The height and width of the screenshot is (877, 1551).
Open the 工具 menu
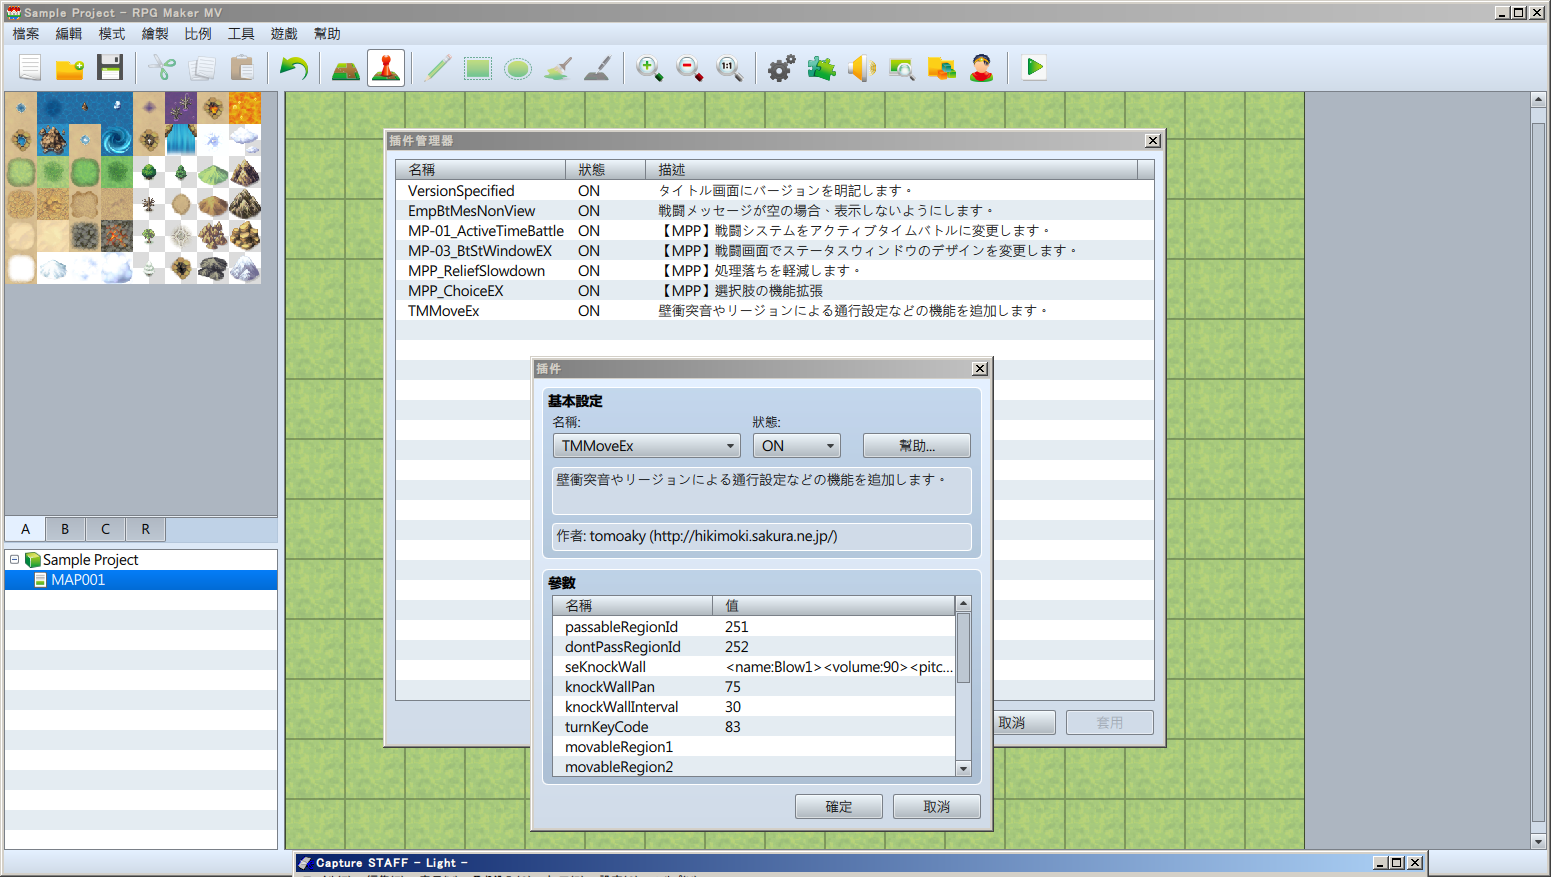(x=241, y=34)
